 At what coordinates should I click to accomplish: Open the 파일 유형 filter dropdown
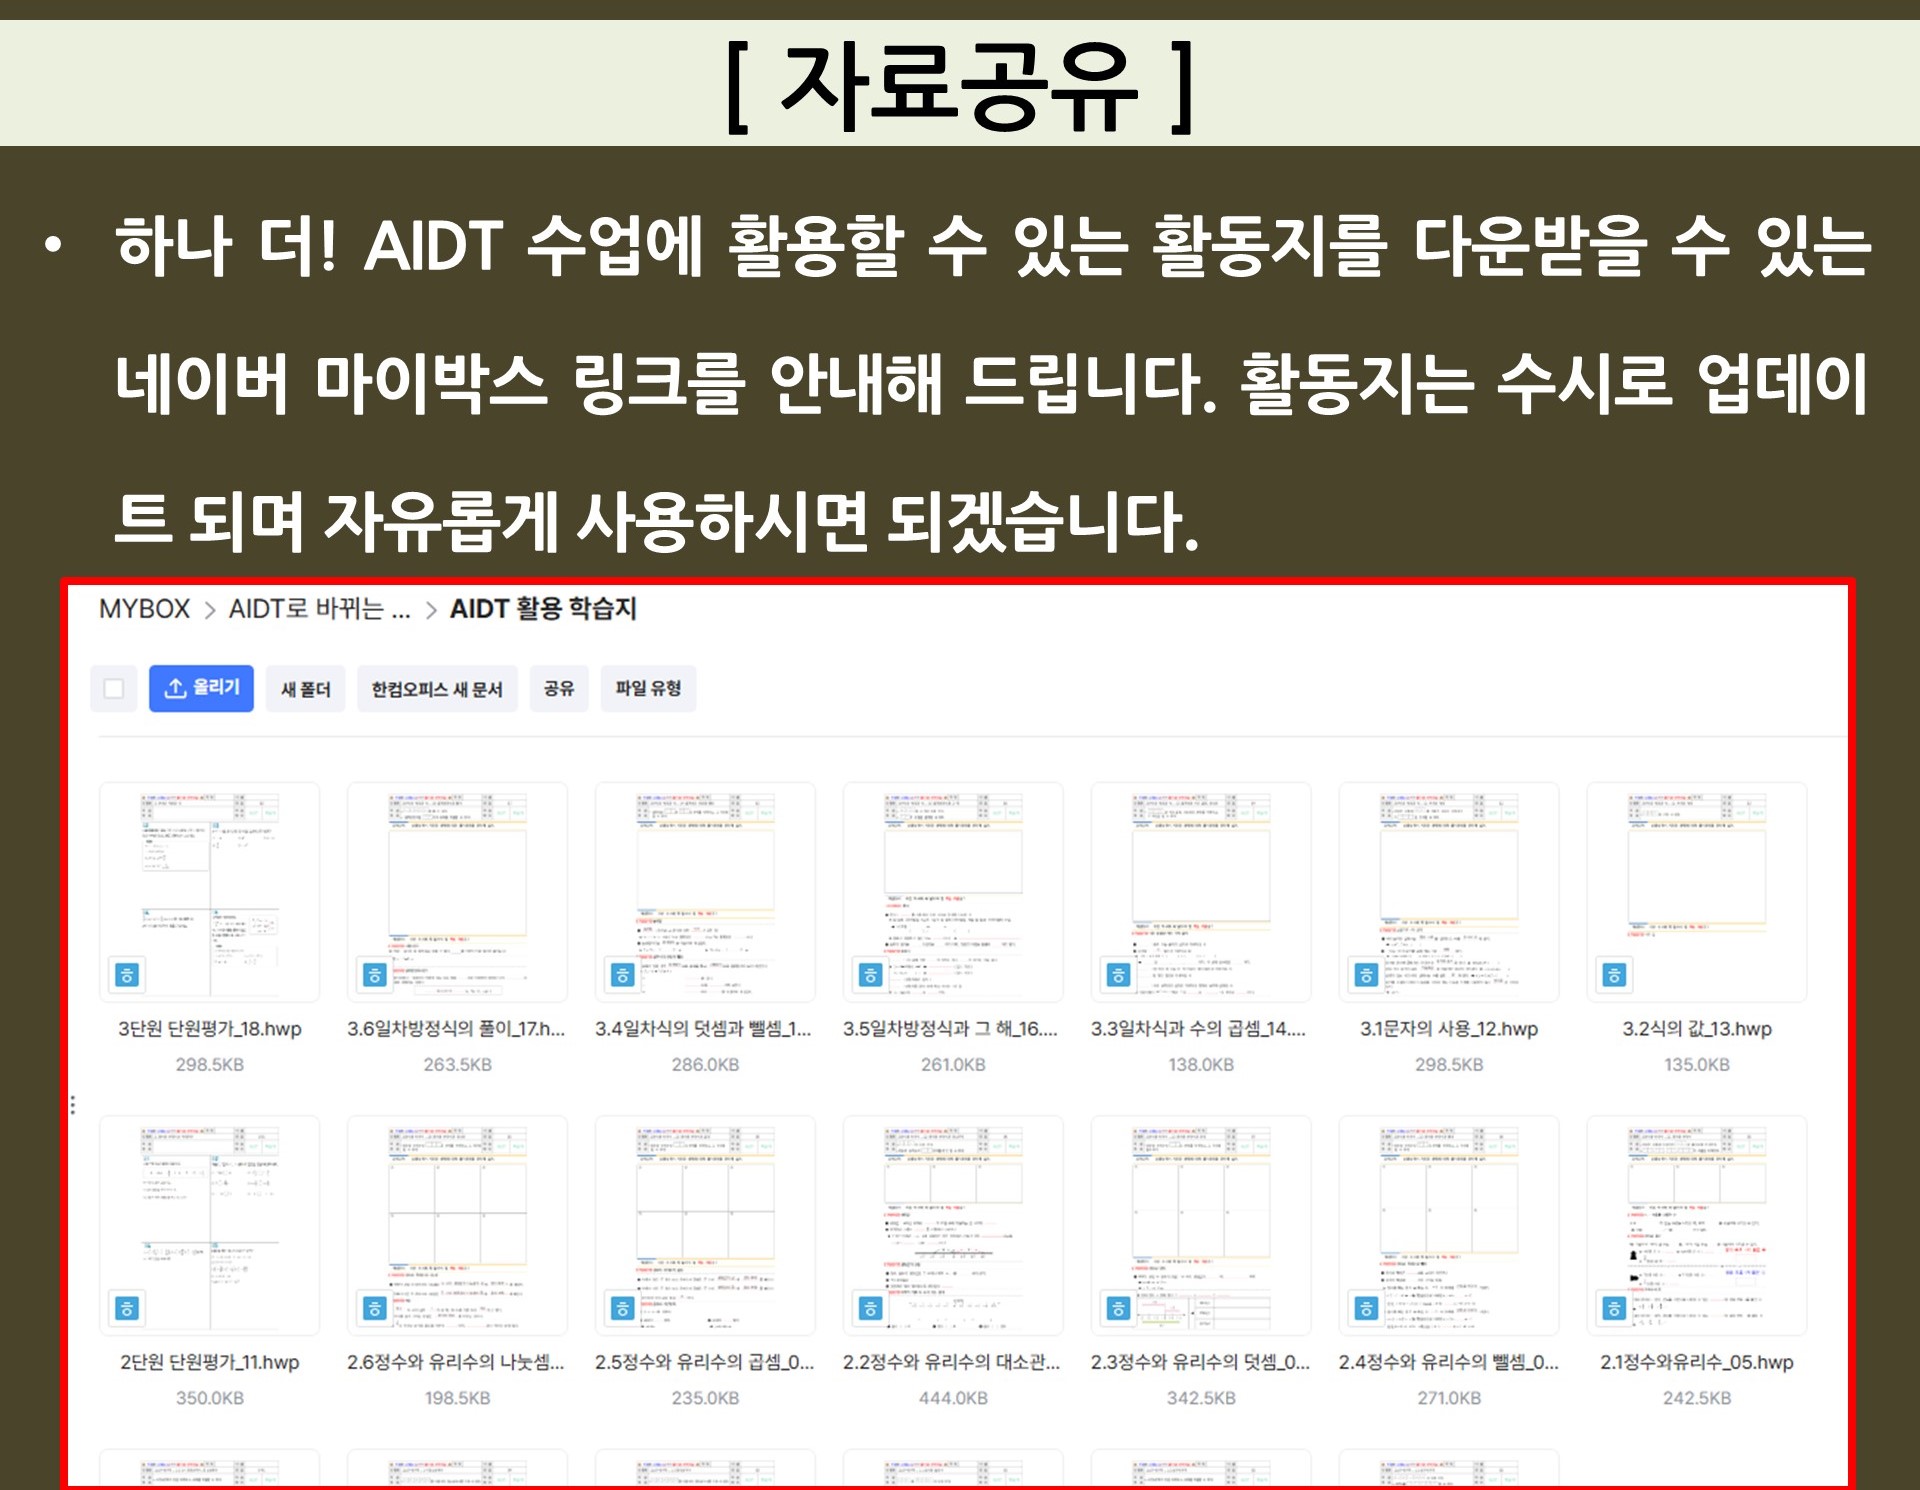[648, 688]
